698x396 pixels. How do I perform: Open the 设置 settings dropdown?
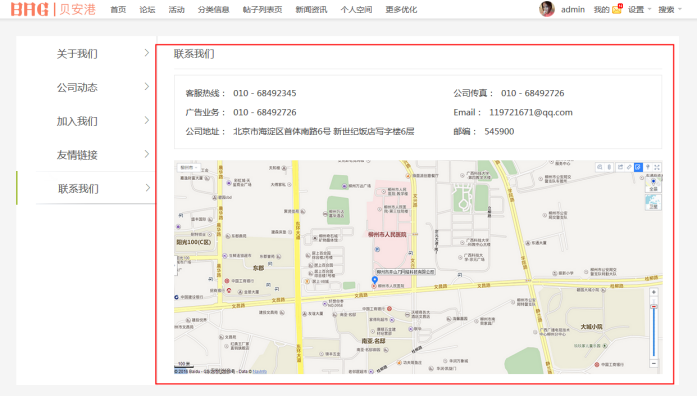[639, 9]
